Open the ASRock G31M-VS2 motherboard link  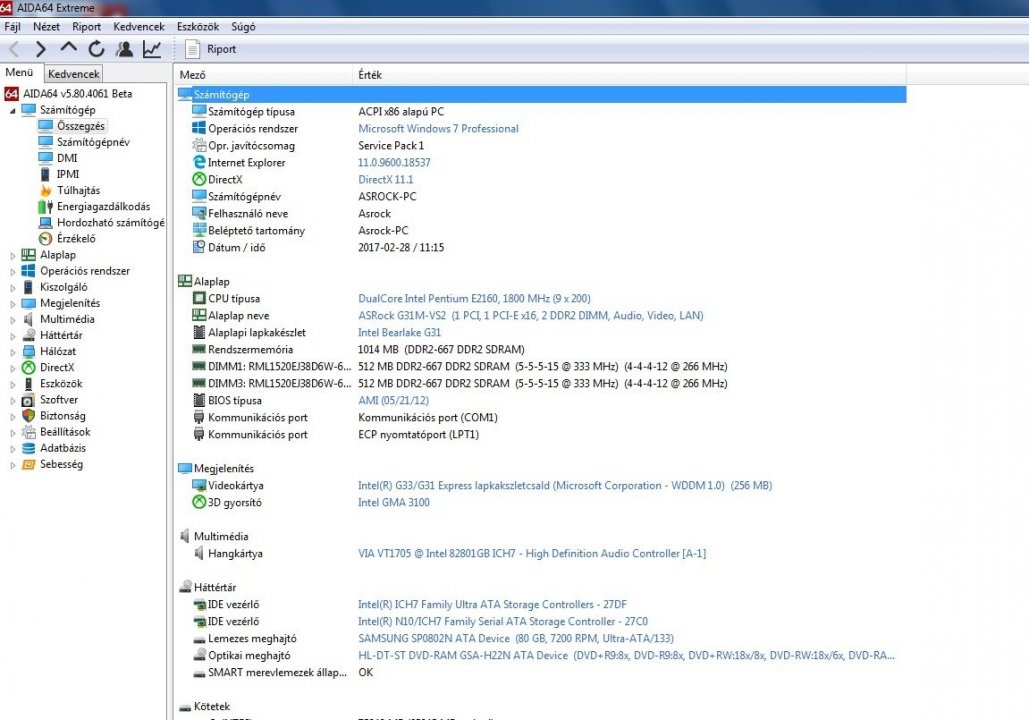pos(530,316)
